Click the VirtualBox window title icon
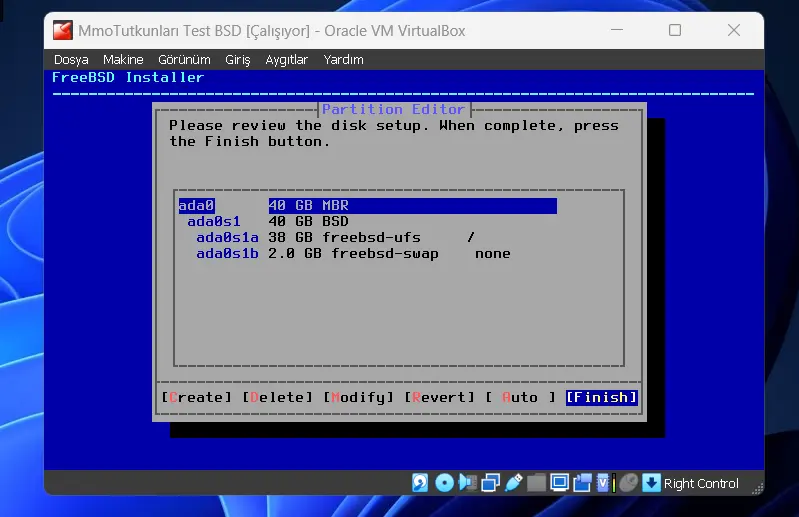 pos(63,31)
